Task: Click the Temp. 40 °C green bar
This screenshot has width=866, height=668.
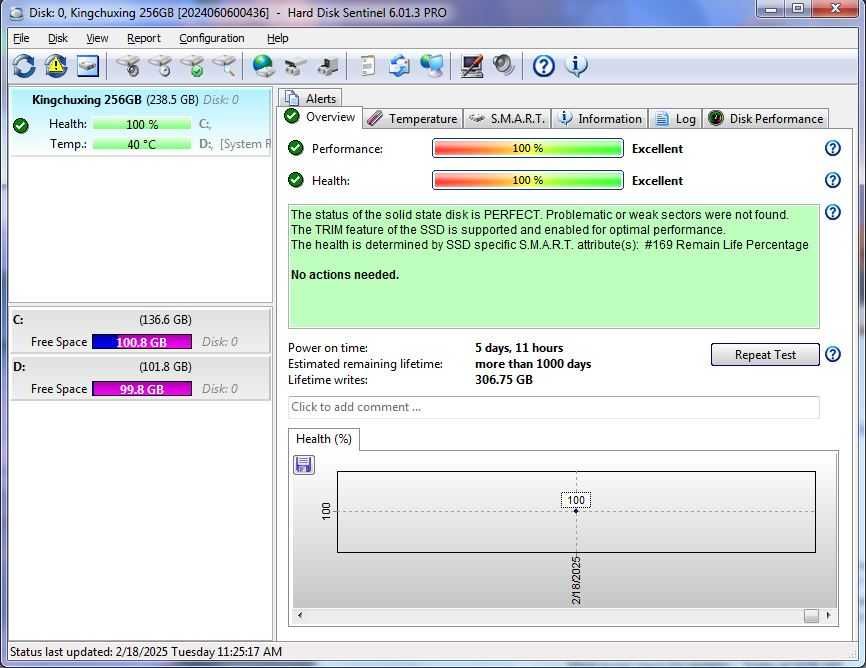Action: point(142,145)
